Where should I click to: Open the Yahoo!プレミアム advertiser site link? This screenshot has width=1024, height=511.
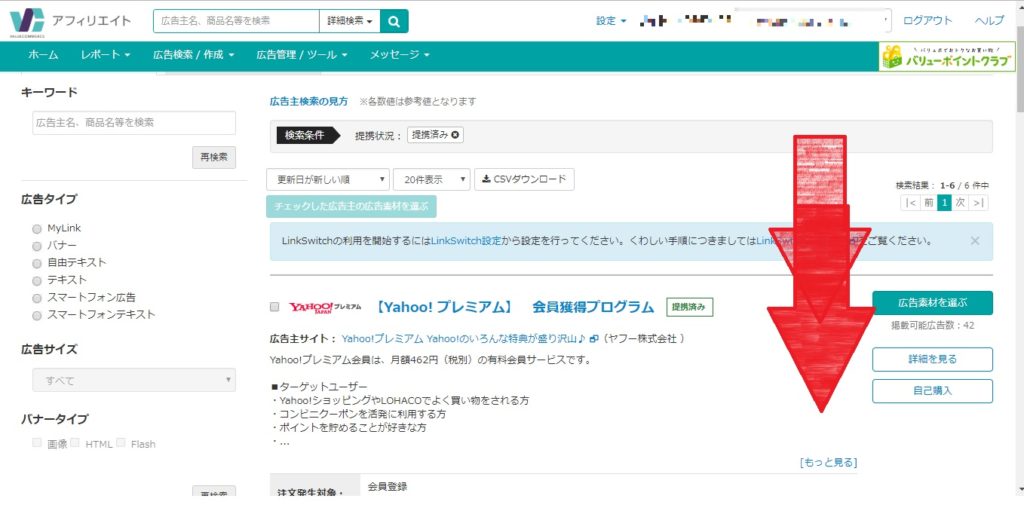tap(463, 338)
